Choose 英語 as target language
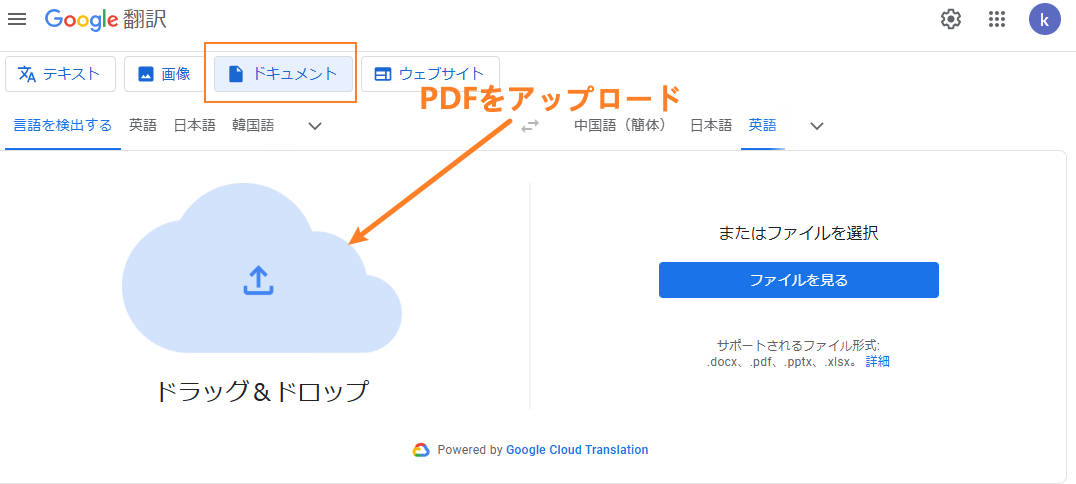 [x=762, y=126]
